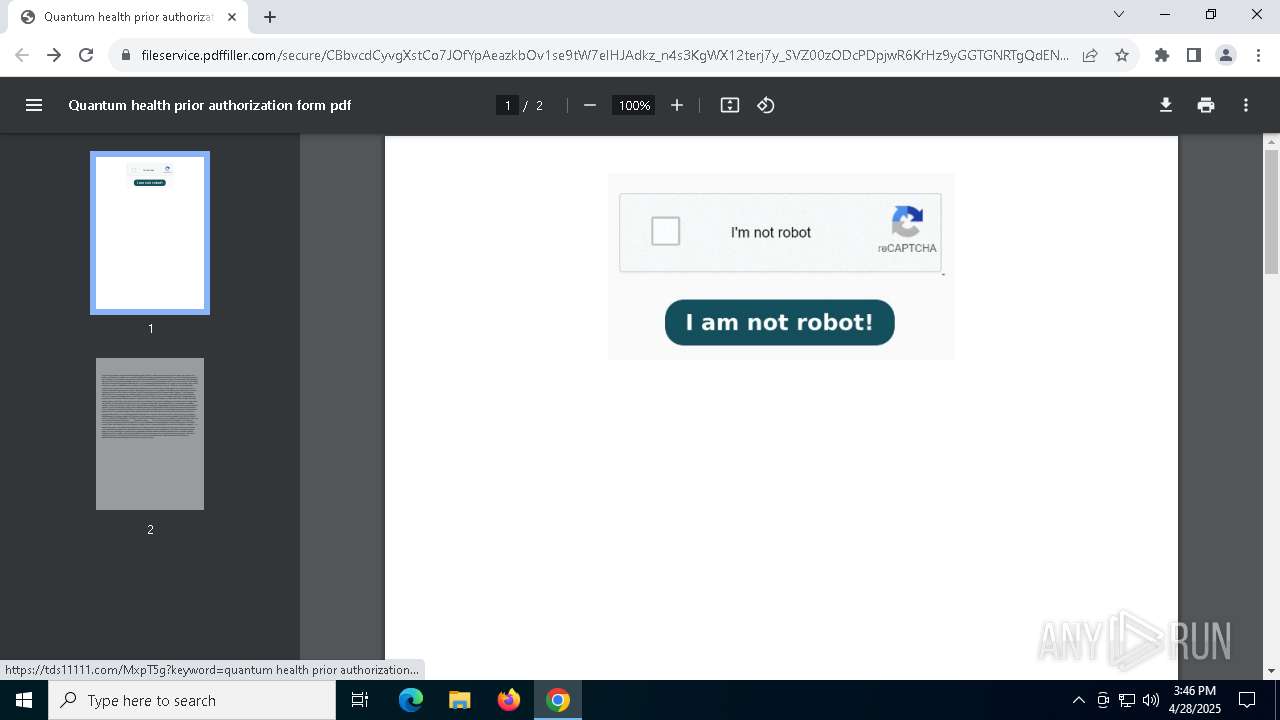Launch Microsoft Edge from taskbar
The width and height of the screenshot is (1280, 720).
coord(411,700)
